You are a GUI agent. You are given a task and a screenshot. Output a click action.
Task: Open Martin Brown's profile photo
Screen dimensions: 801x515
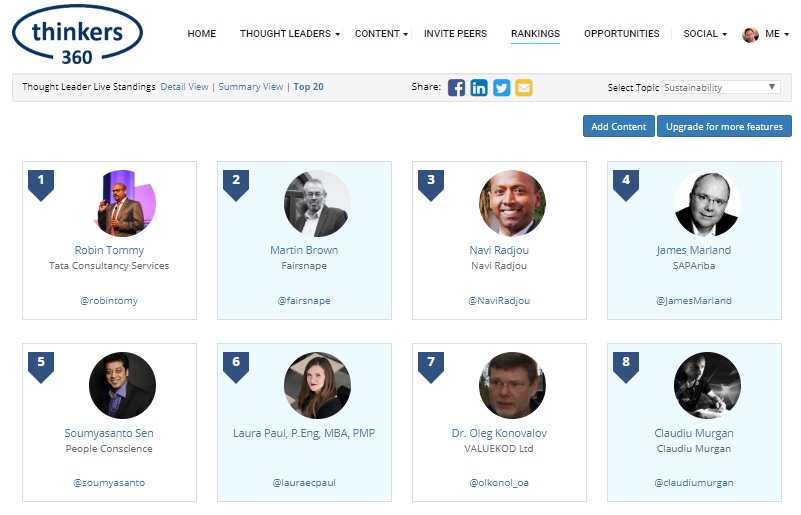(317, 203)
